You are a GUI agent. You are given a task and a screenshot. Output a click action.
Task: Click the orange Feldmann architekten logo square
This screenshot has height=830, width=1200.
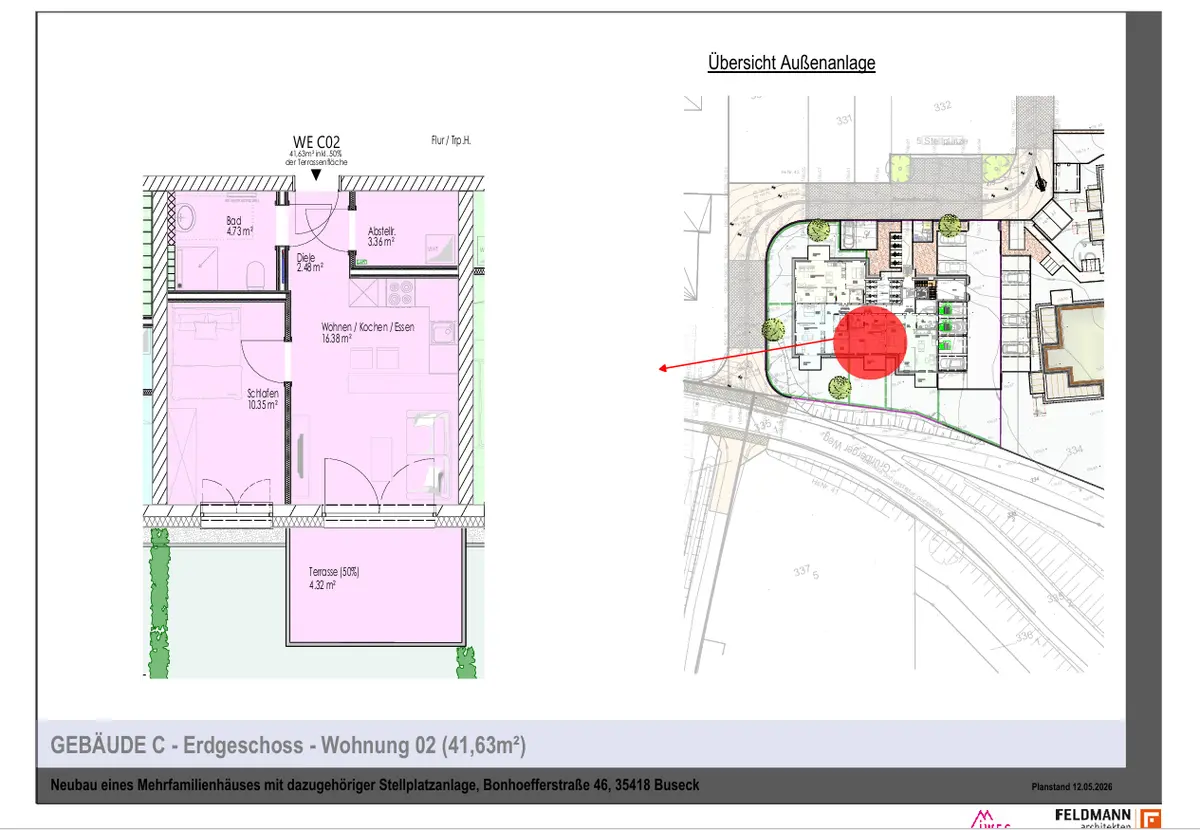point(1152,819)
